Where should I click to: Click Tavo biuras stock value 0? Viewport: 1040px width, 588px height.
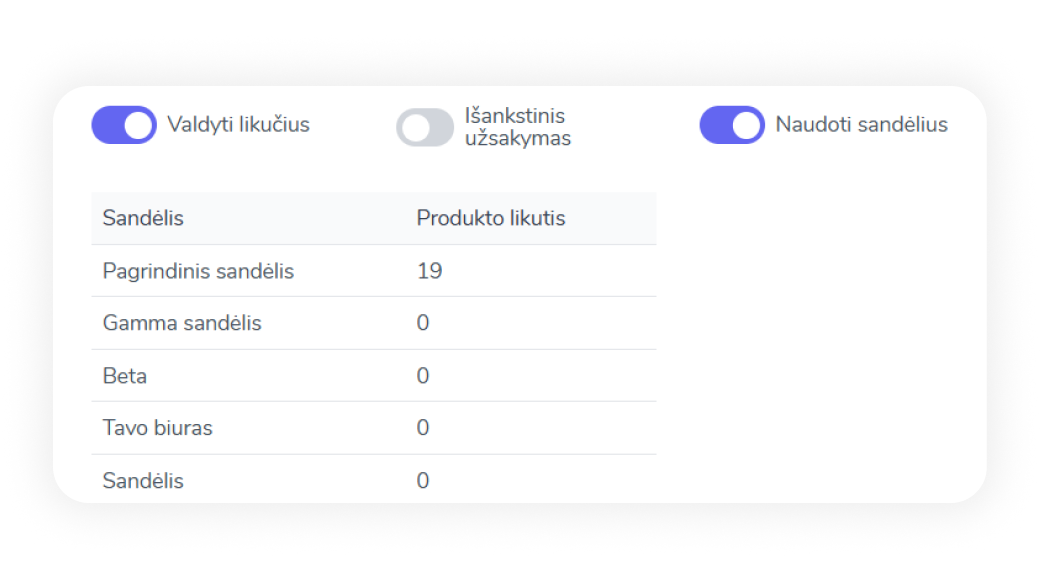click(423, 428)
